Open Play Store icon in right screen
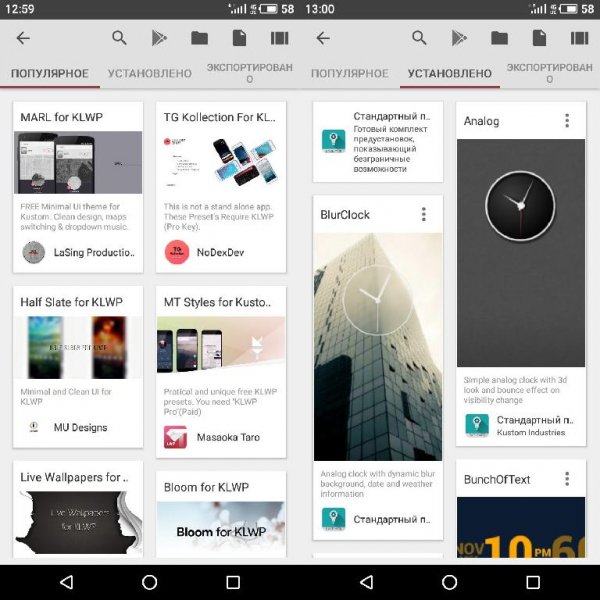Image resolution: width=600 pixels, height=600 pixels. (x=459, y=38)
